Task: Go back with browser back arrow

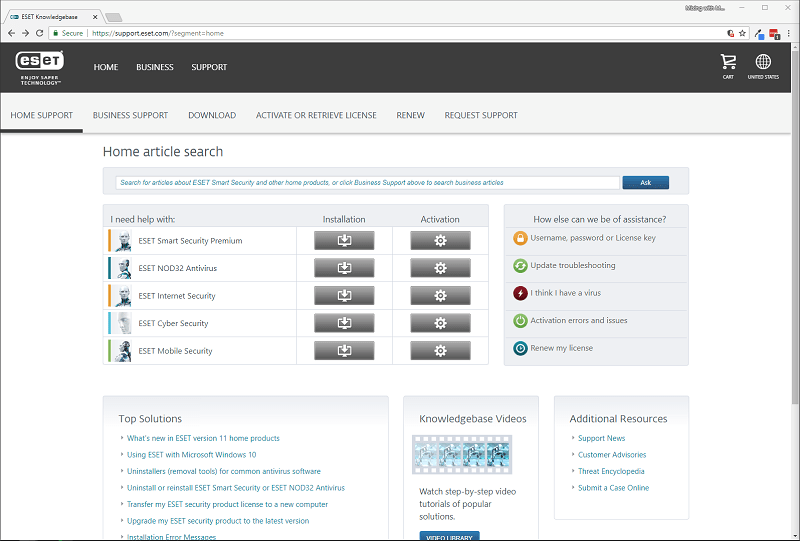Action: point(11,33)
